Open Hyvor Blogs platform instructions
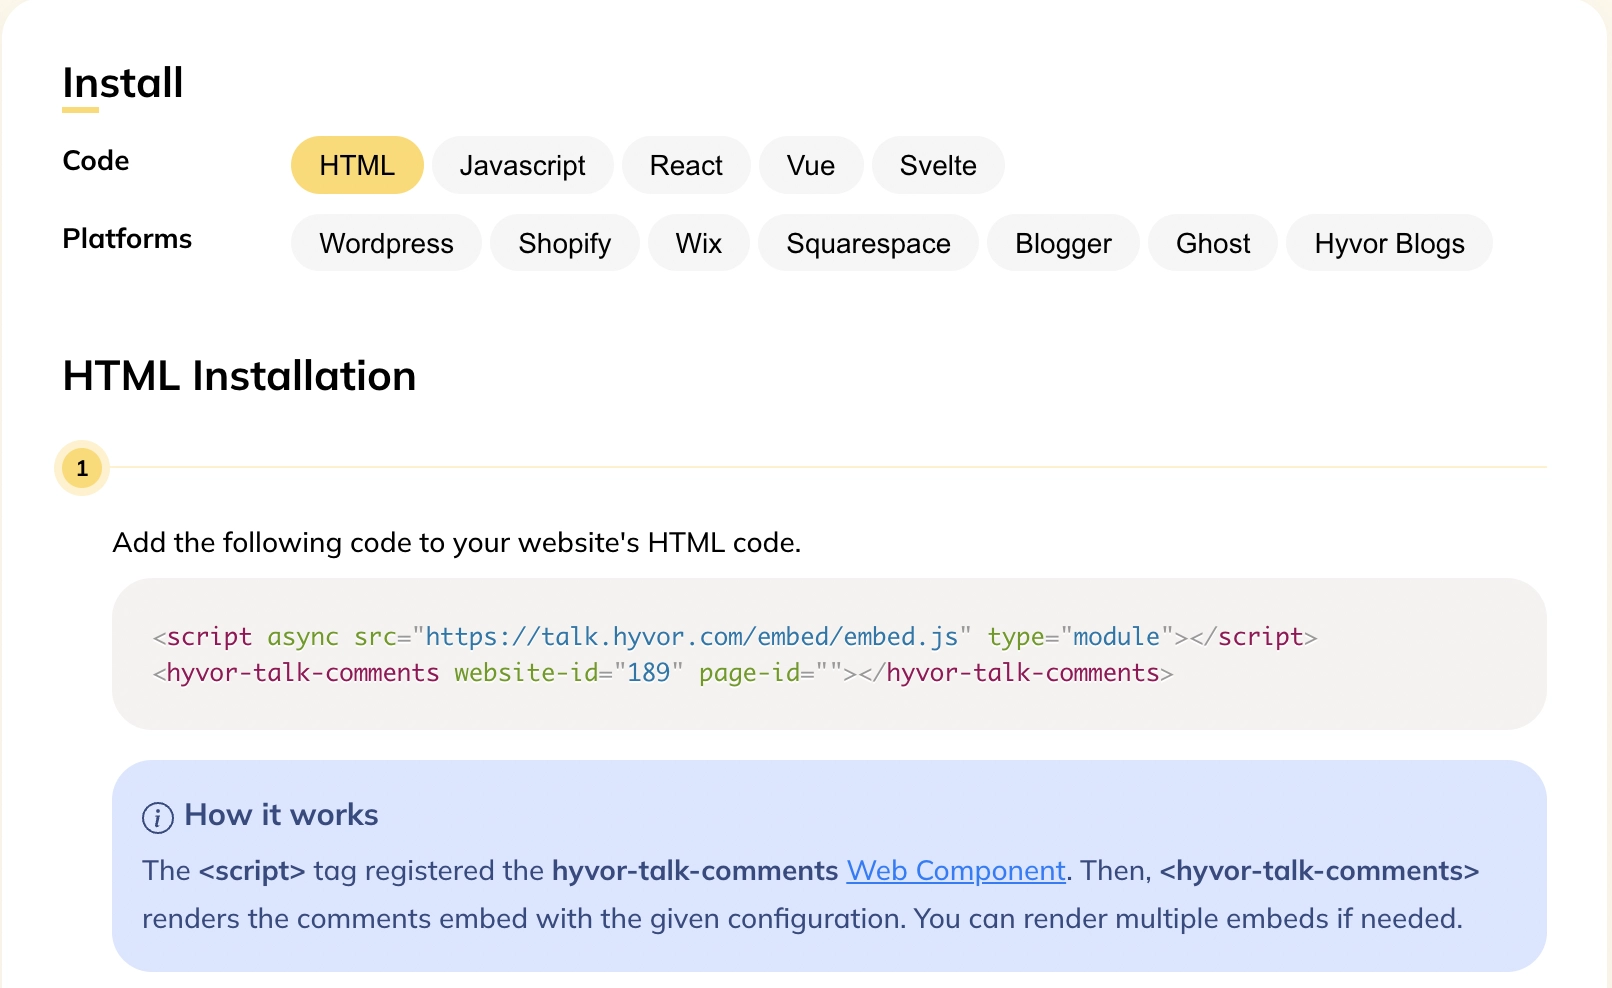The image size is (1612, 988). pyautogui.click(x=1389, y=243)
